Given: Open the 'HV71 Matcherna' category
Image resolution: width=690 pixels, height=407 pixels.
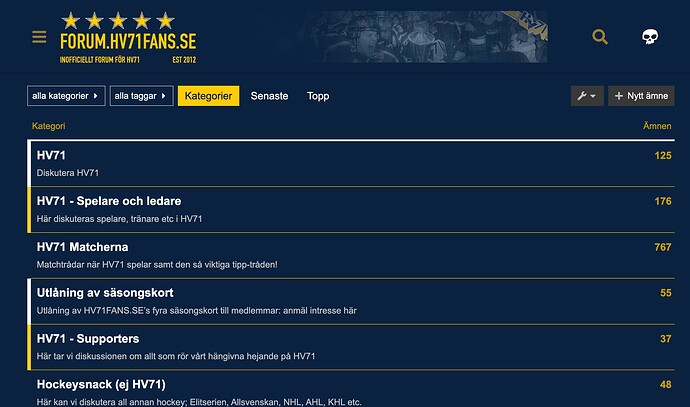Looking at the screenshot, I should click(82, 247).
